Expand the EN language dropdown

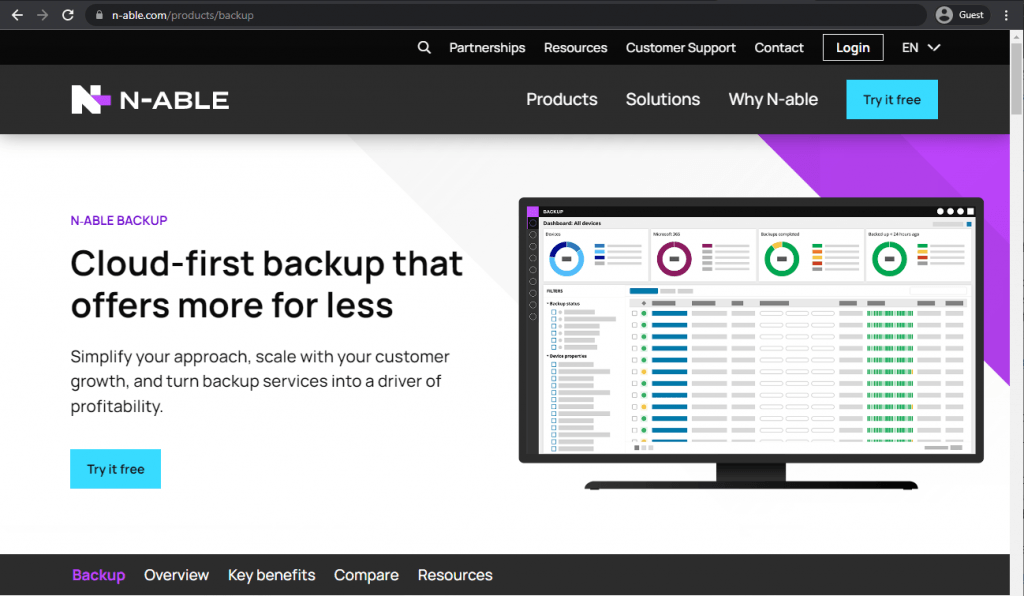(921, 48)
